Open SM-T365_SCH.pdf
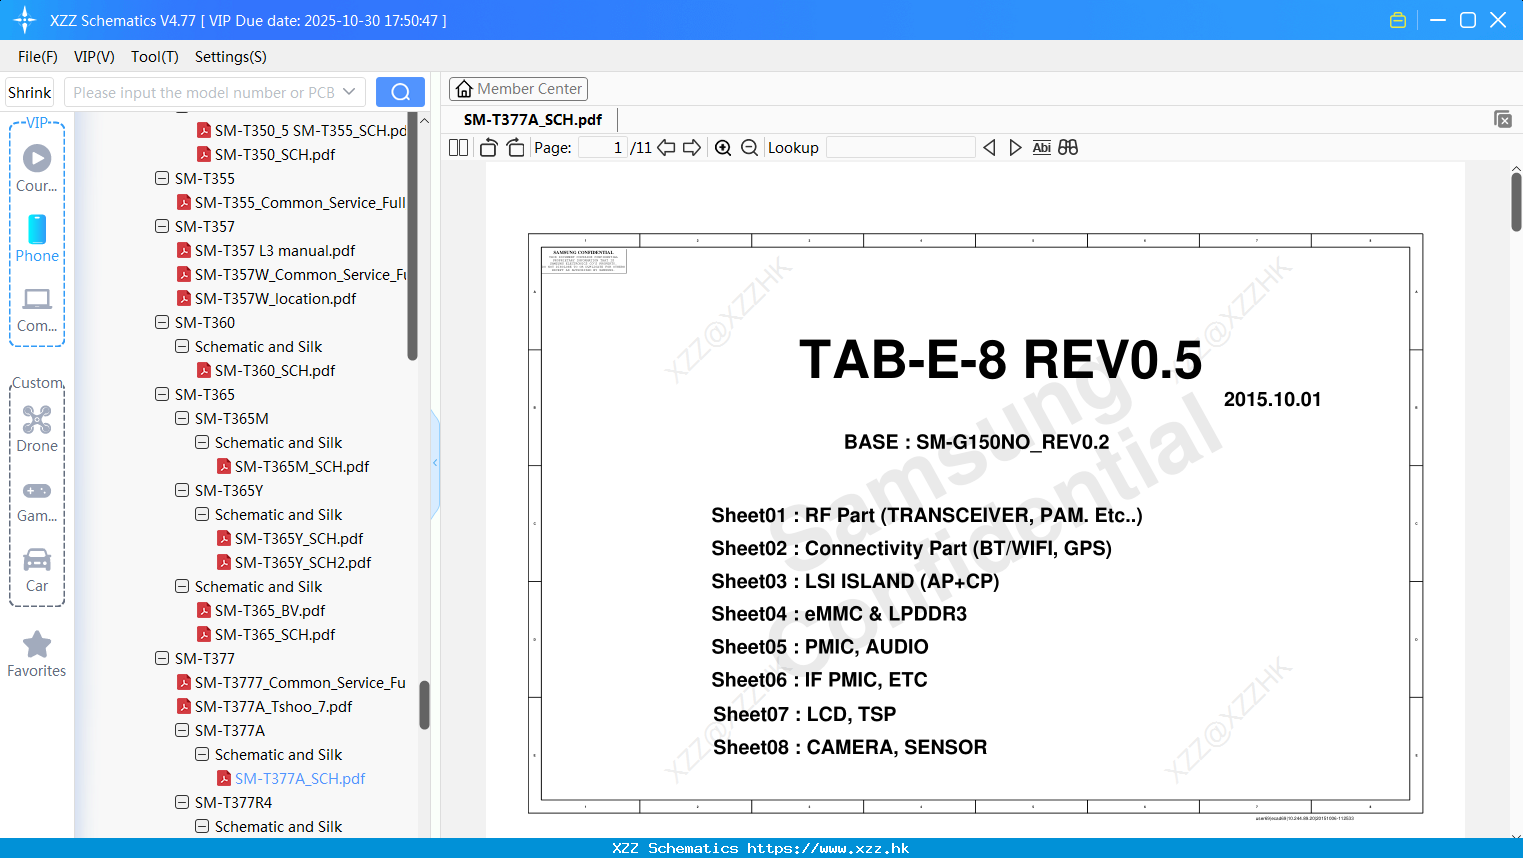The height and width of the screenshot is (858, 1523). coord(275,634)
